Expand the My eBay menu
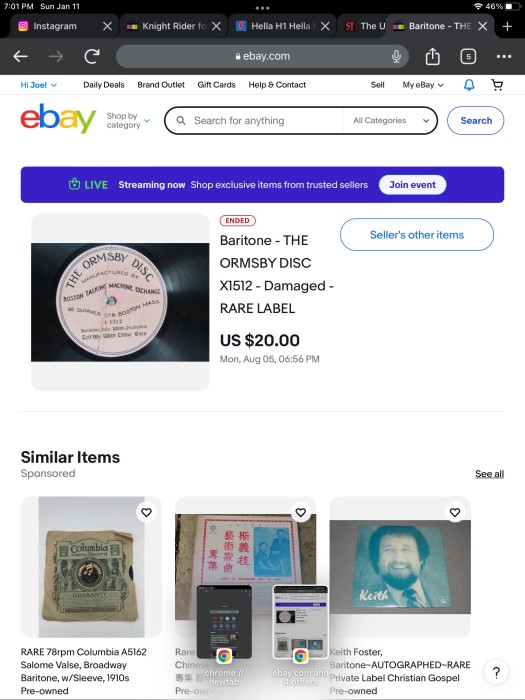Screen dimensions: 525x700 point(423,85)
